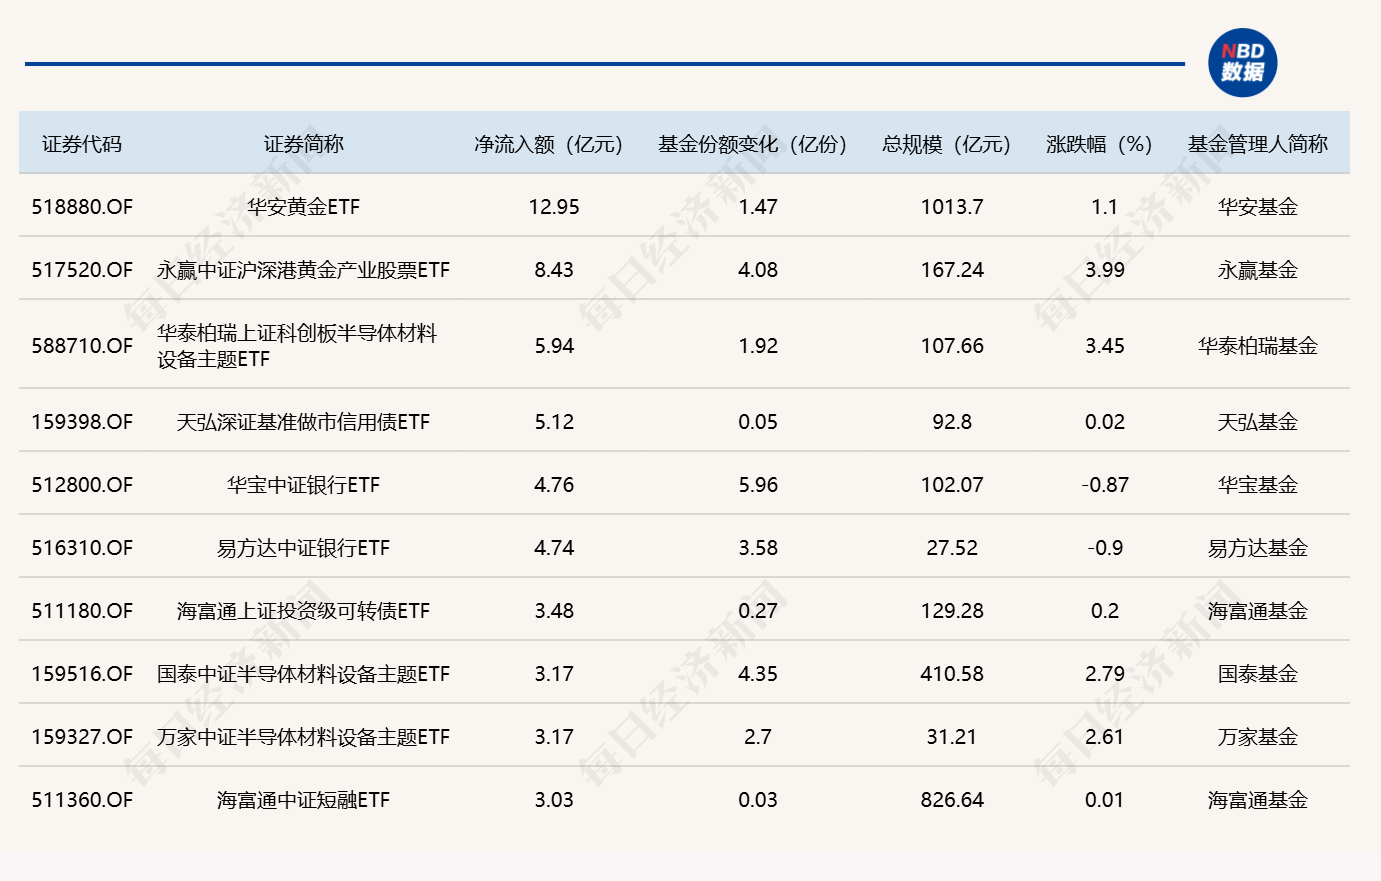Click the 总规模（亿元） column header
Image resolution: width=1381 pixels, height=881 pixels.
point(946,144)
